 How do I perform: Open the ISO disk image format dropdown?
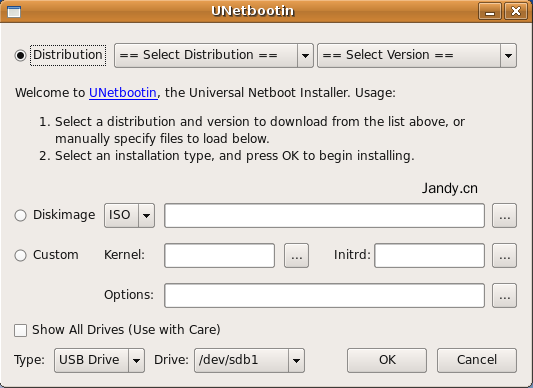coord(129,215)
